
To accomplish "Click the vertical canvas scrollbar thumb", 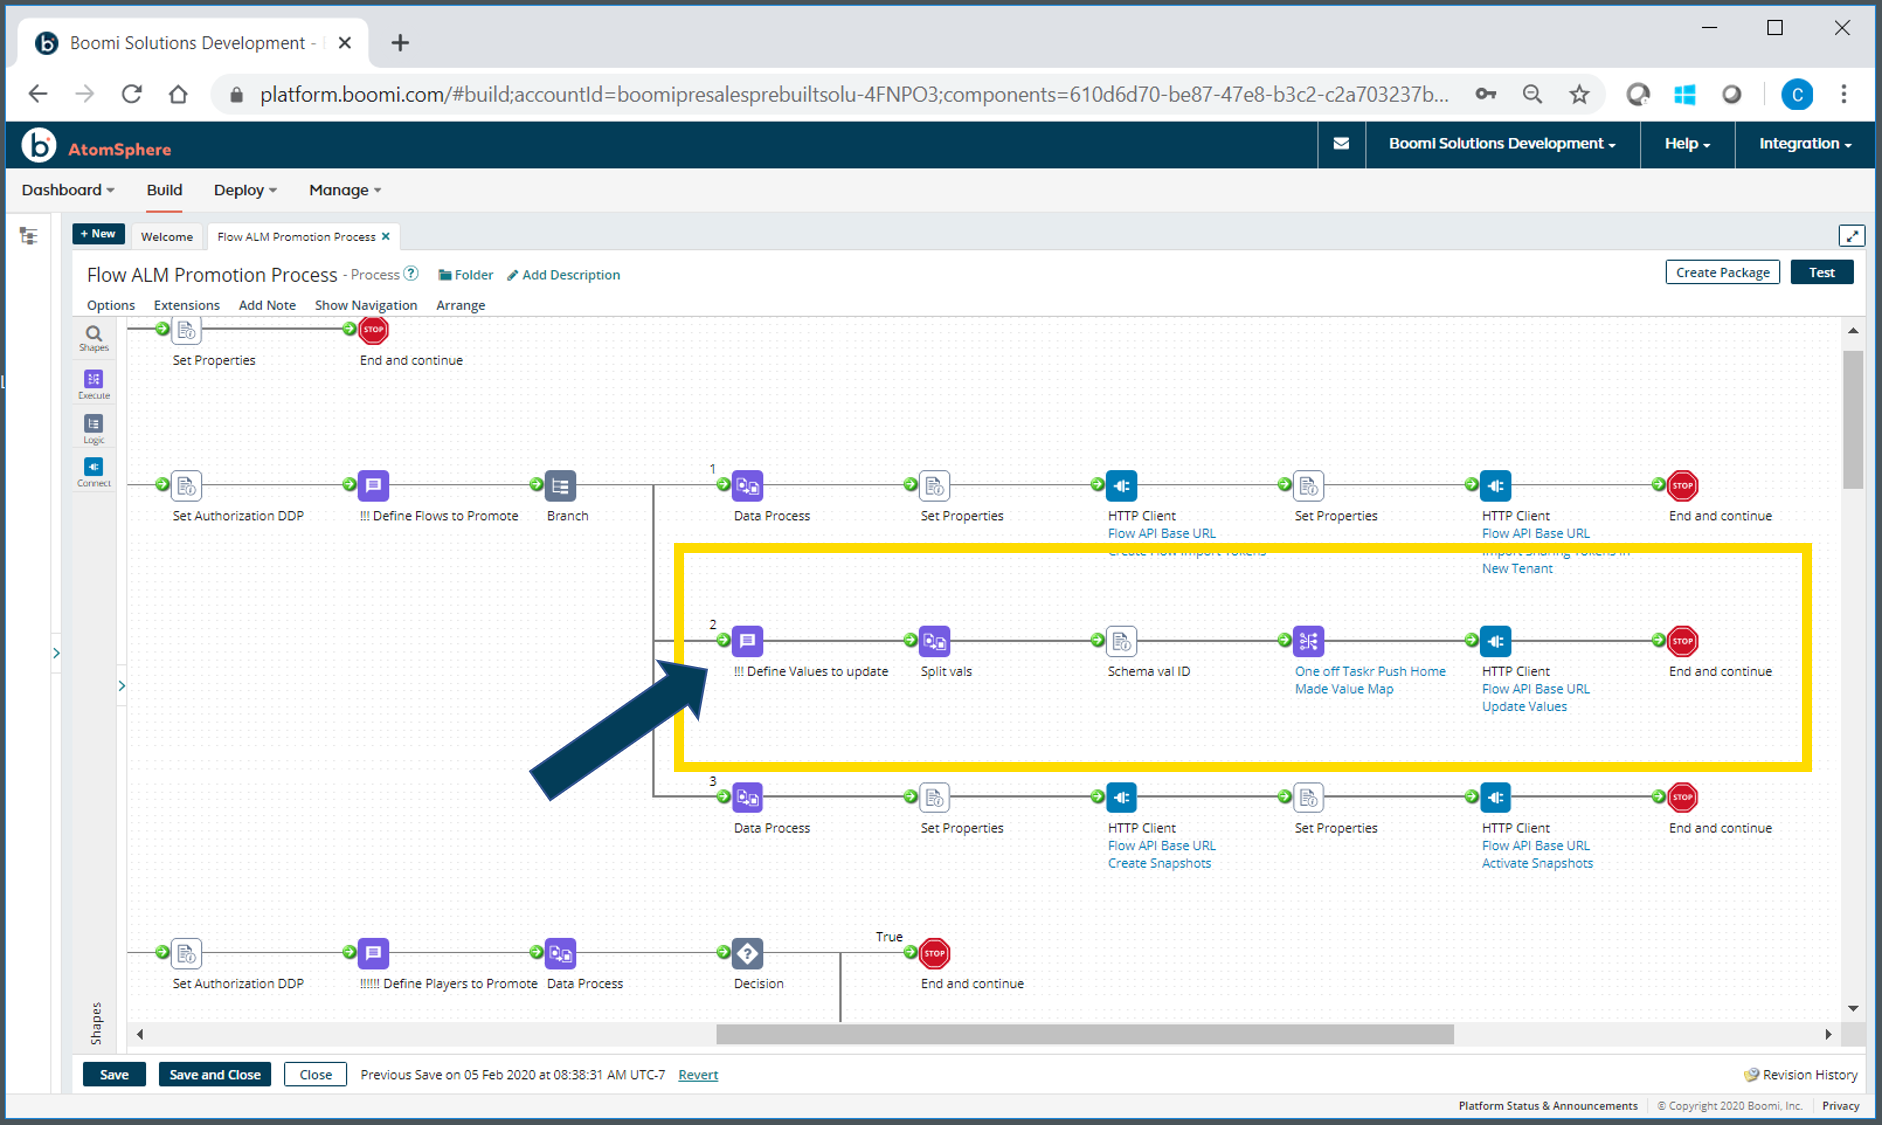I will [x=1853, y=420].
